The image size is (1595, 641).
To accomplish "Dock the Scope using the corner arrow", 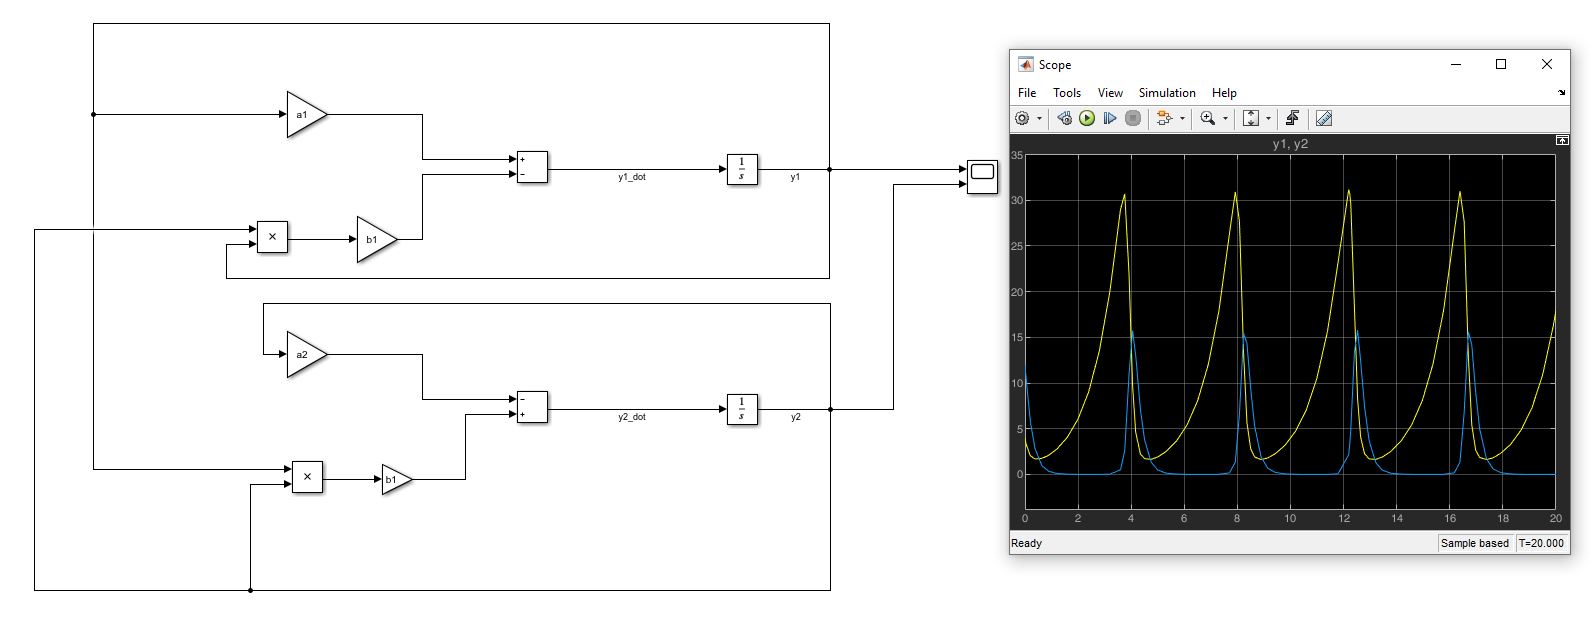I will [1562, 93].
